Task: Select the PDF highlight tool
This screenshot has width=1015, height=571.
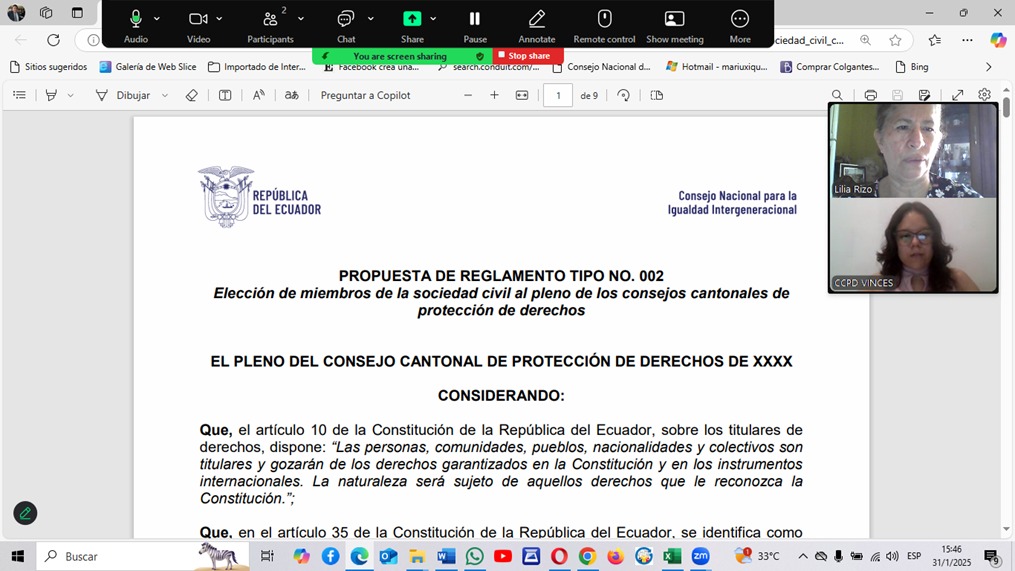Action: (x=51, y=95)
